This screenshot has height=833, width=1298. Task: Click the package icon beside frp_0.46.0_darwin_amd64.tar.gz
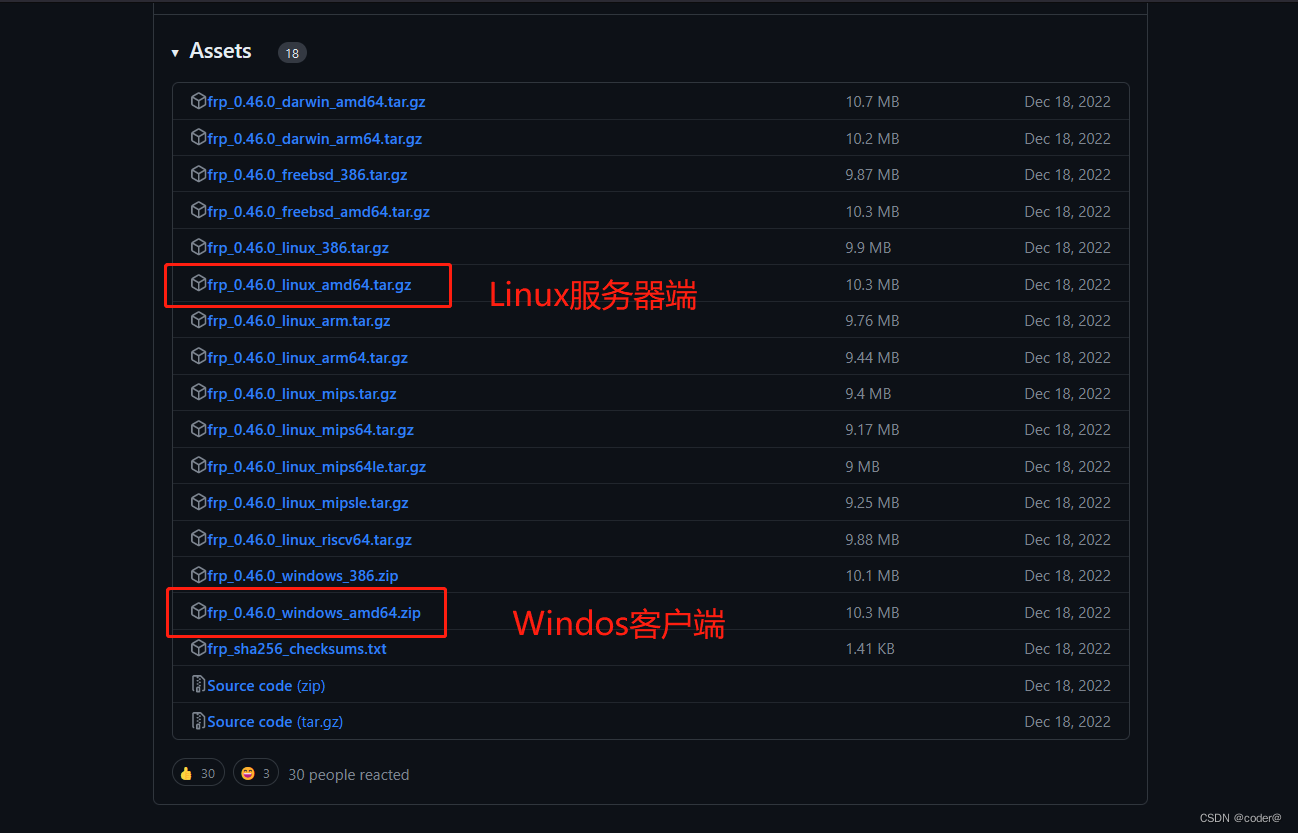coord(197,101)
